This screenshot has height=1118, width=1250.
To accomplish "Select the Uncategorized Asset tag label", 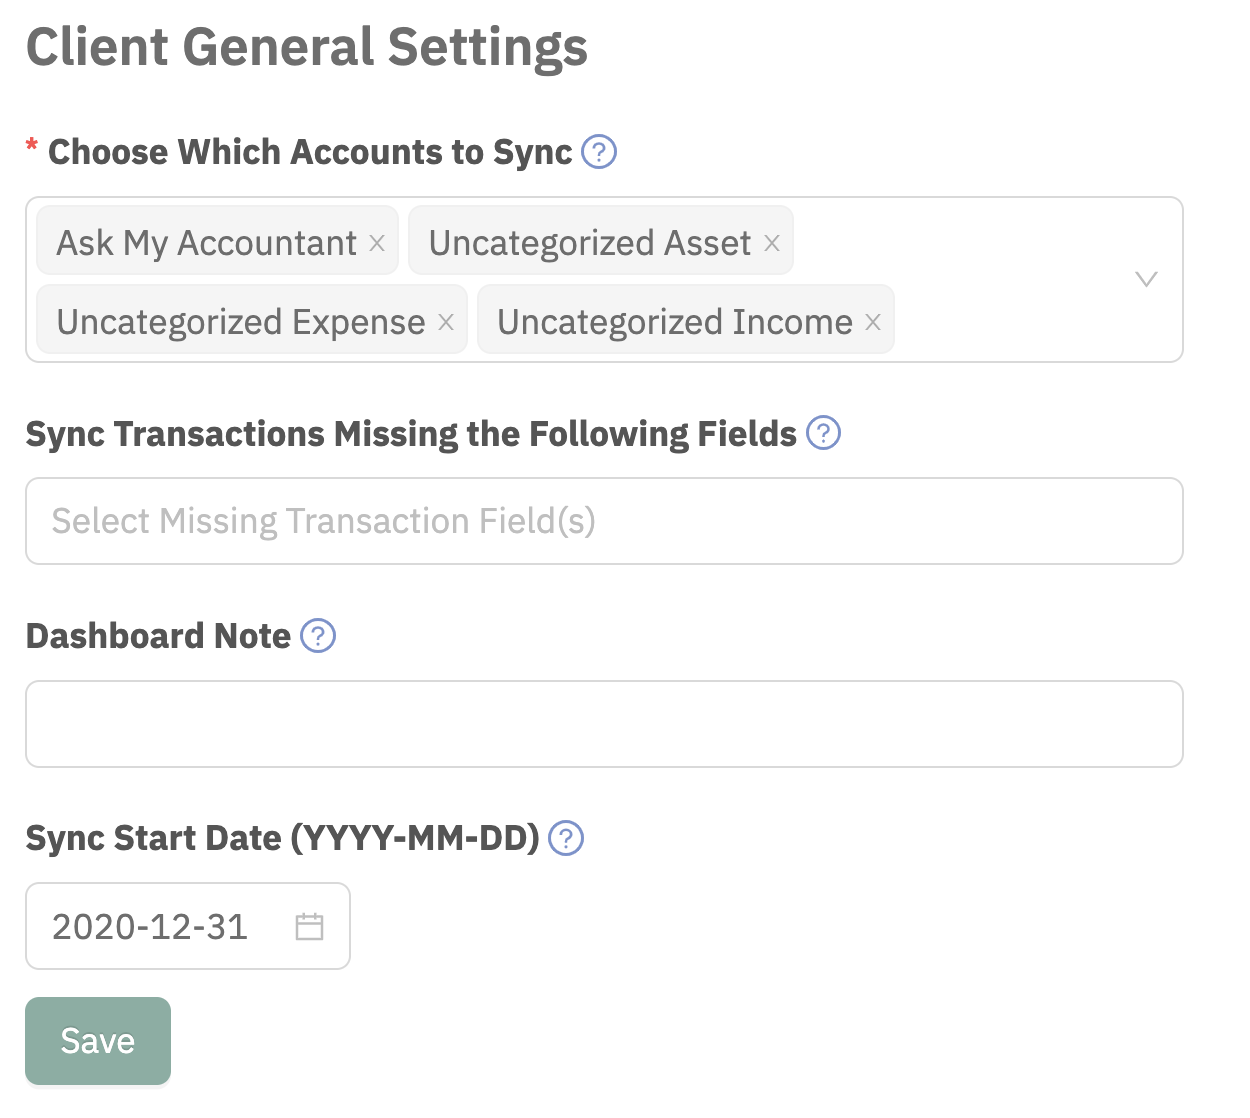I will click(x=589, y=242).
